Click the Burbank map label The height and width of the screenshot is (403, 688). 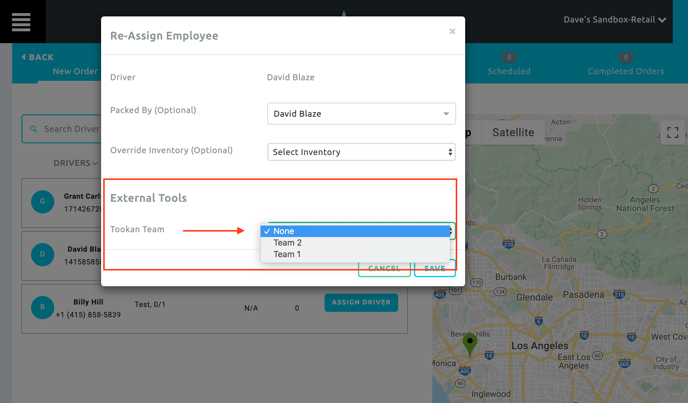coord(511,277)
